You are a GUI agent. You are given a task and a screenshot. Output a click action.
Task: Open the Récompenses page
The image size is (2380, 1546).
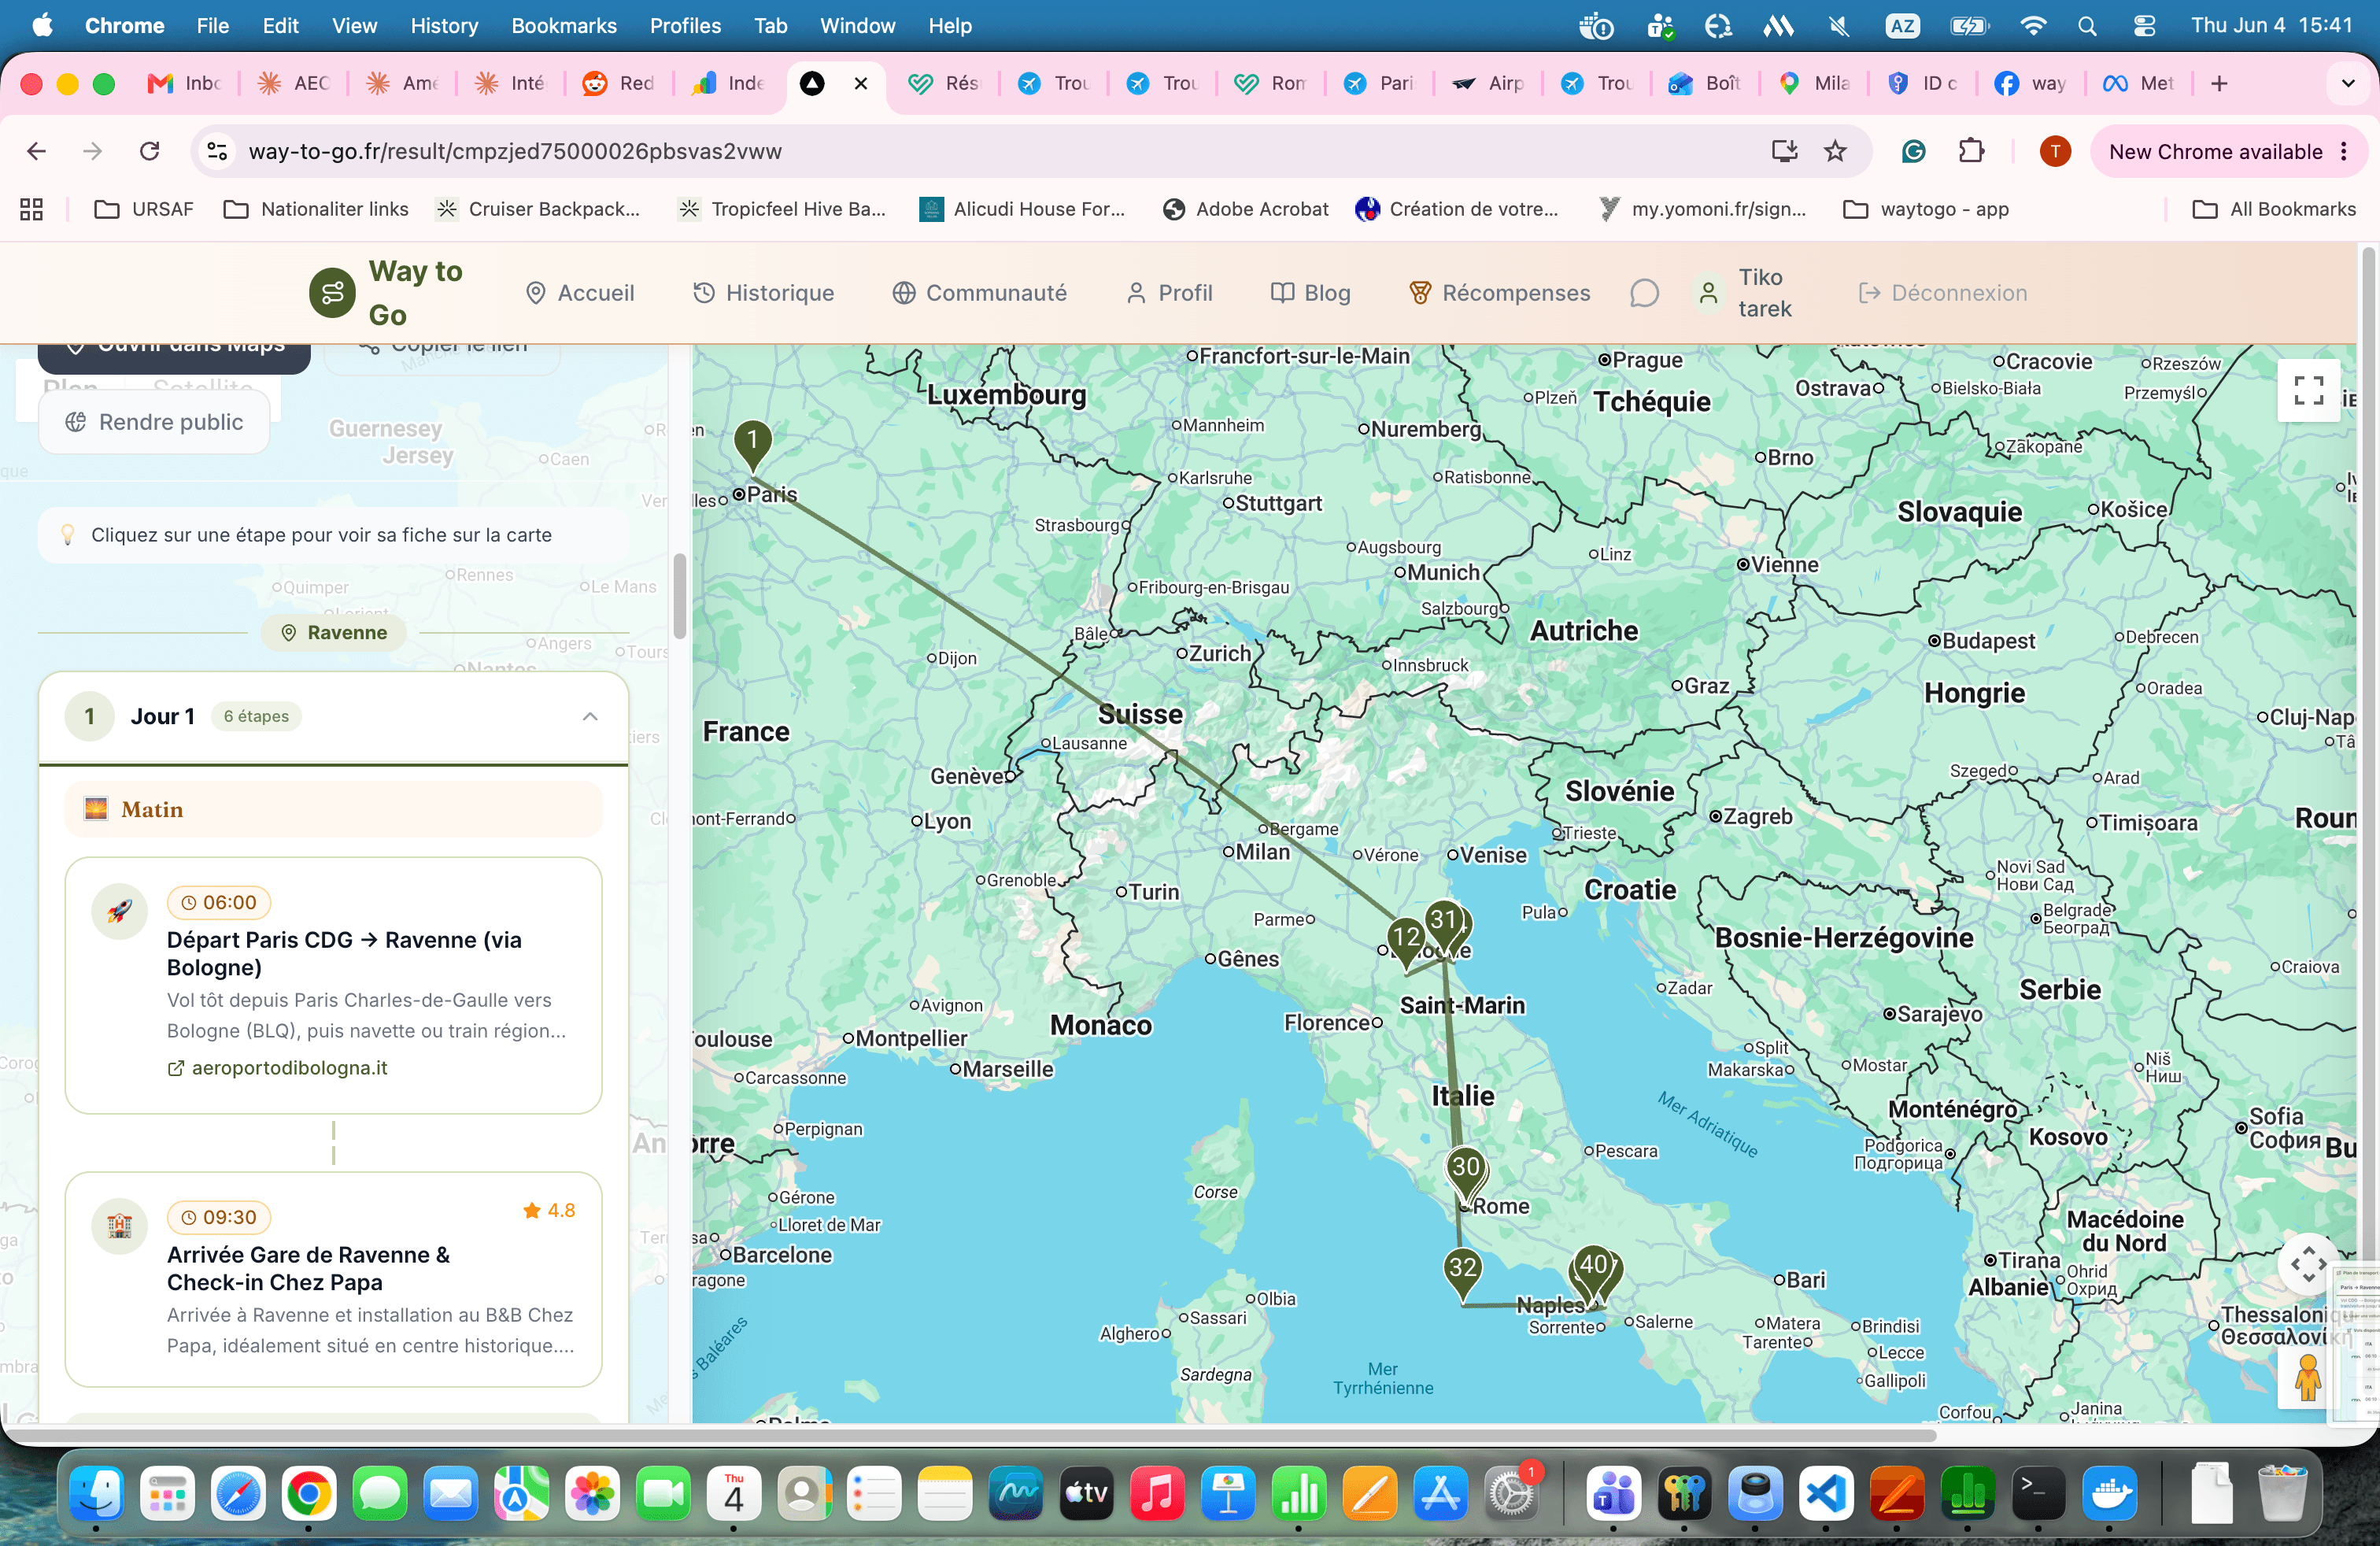[1499, 293]
